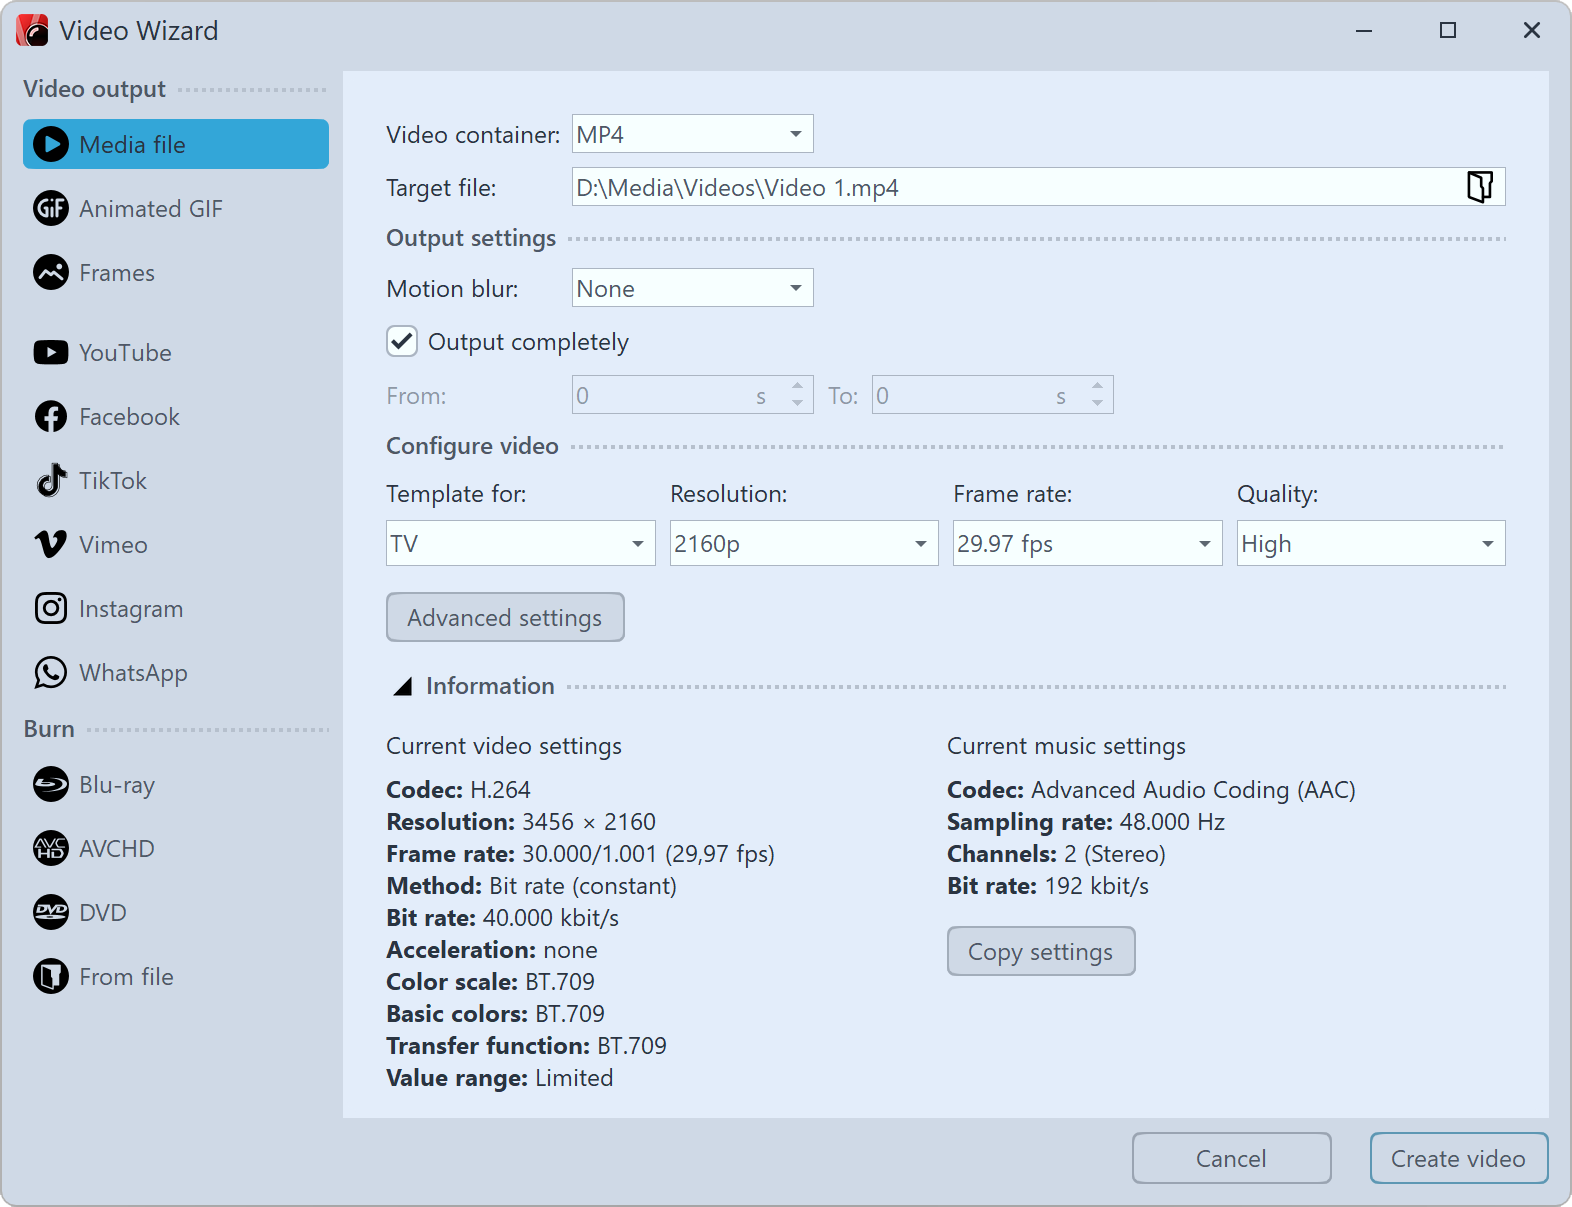
Task: Choose the Blu-ray burn option
Action: [x=176, y=785]
